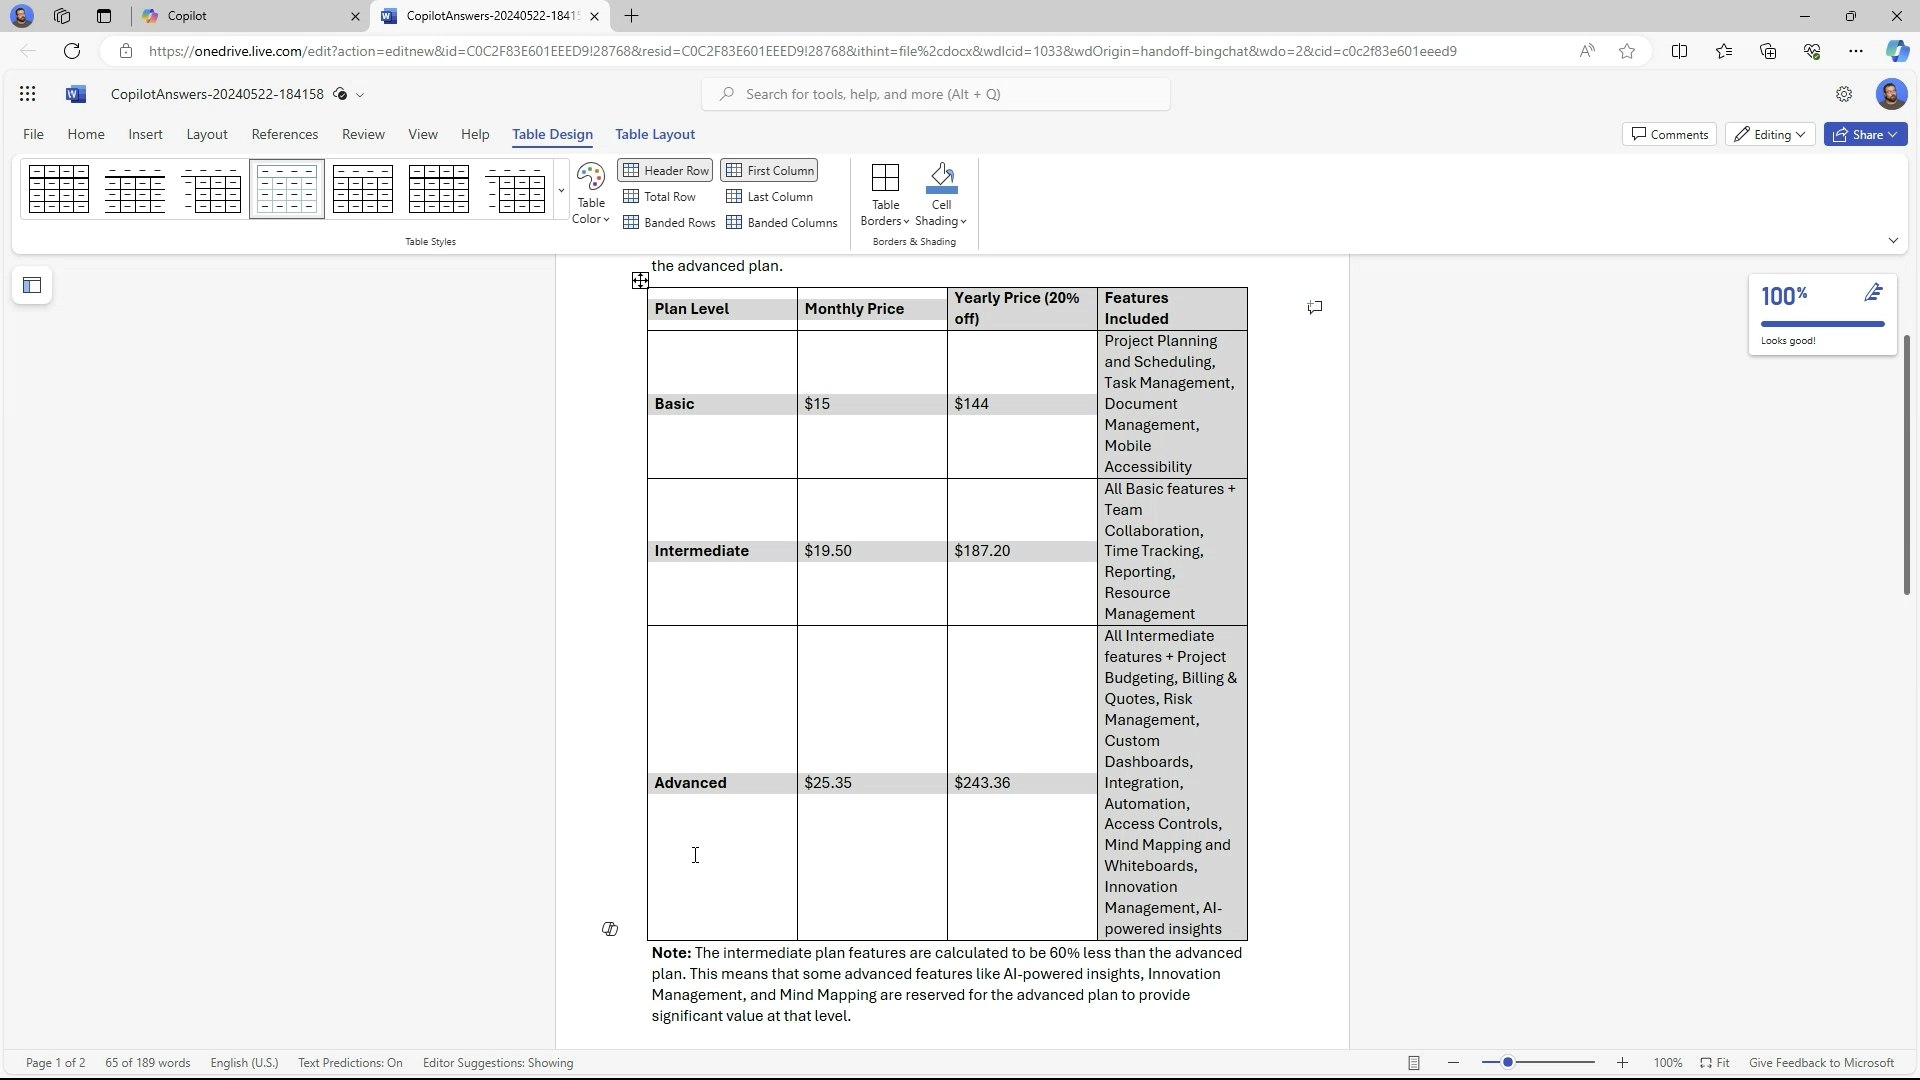Open the Editor pen icon in score card
This screenshot has width=1920, height=1080.
click(1873, 293)
